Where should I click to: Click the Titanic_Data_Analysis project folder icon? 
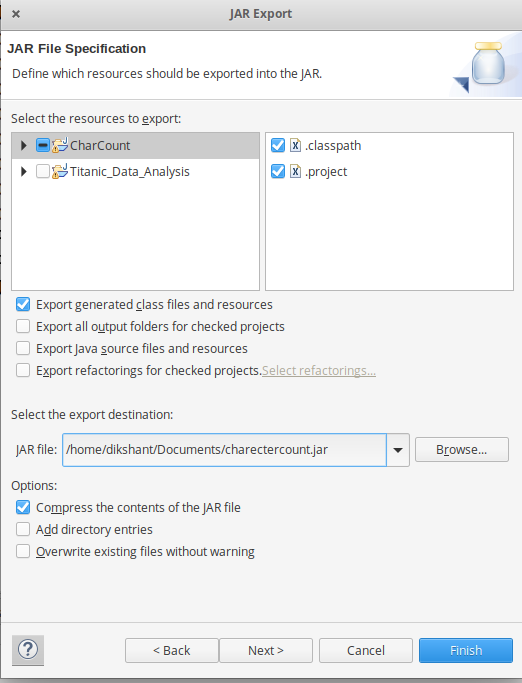coord(60,171)
